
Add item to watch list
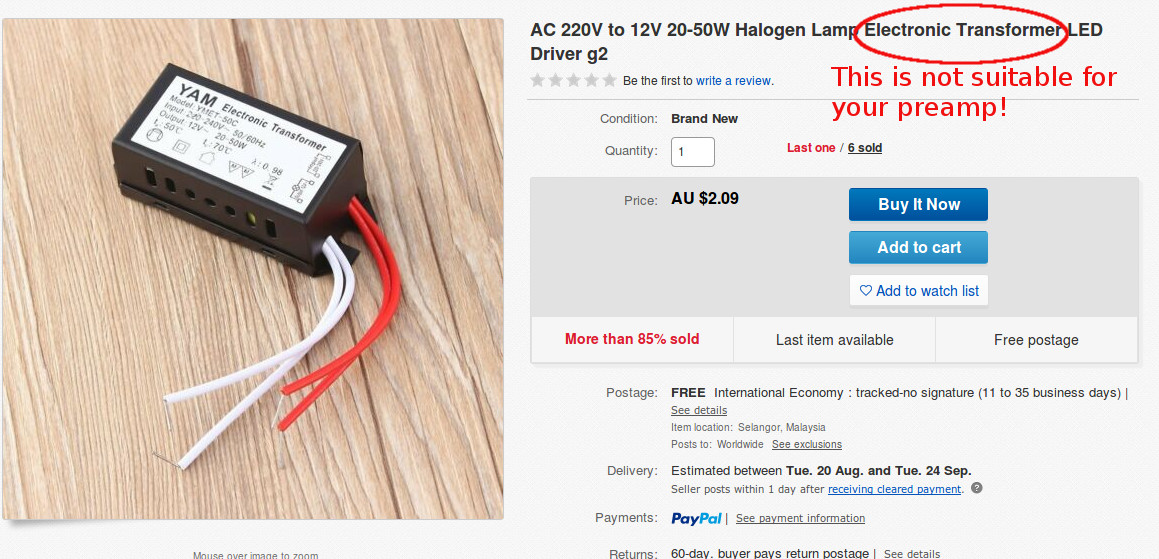click(919, 291)
